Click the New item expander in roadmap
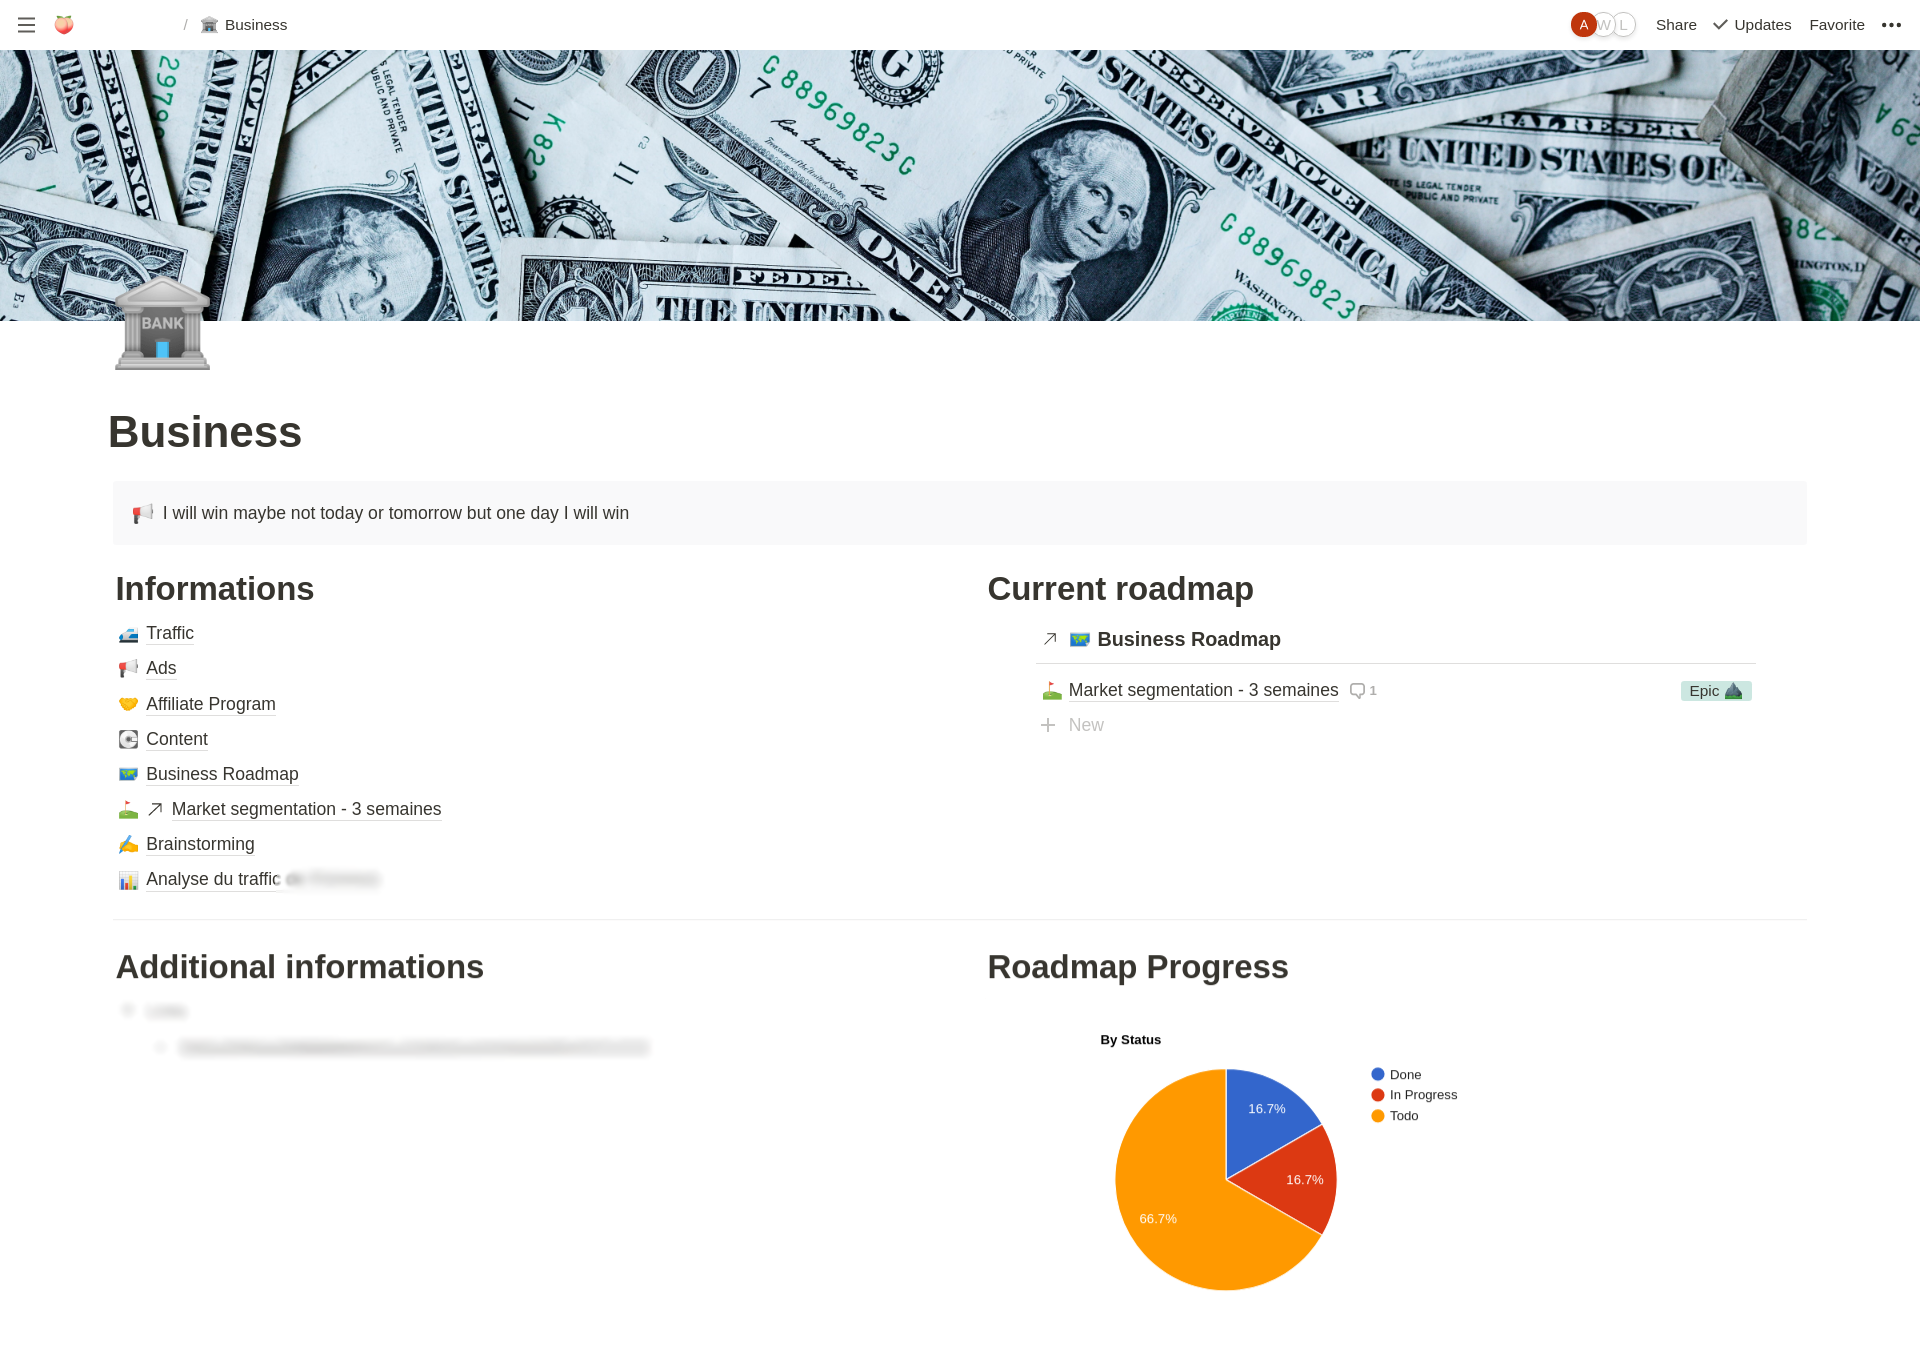This screenshot has height=1345, width=1920. click(x=1048, y=725)
